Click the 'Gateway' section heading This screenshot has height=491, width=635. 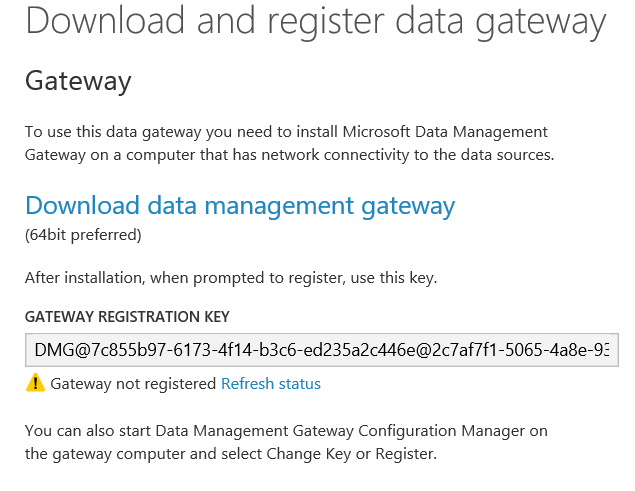point(78,81)
